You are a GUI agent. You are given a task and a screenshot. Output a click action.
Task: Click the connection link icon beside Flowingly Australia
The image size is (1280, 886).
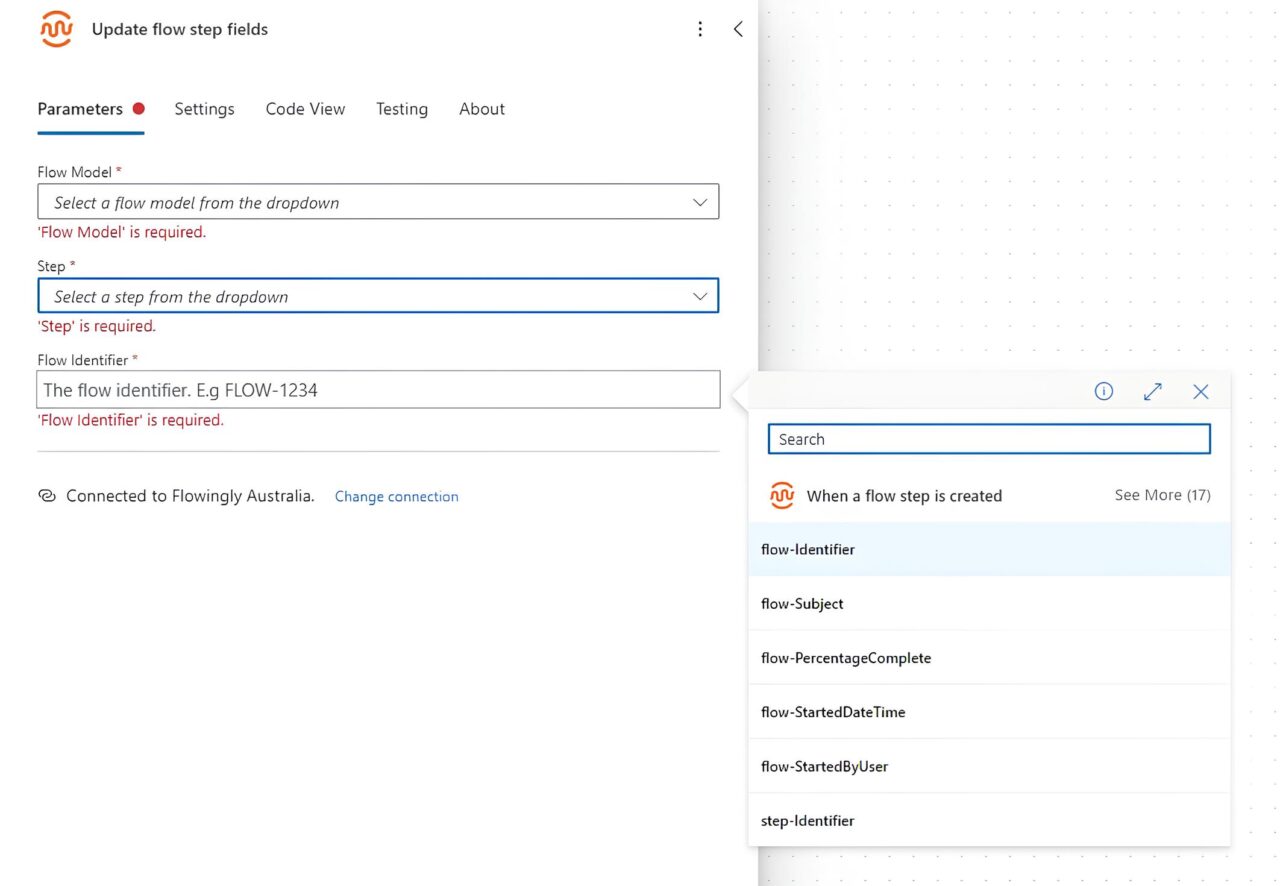tap(47, 496)
